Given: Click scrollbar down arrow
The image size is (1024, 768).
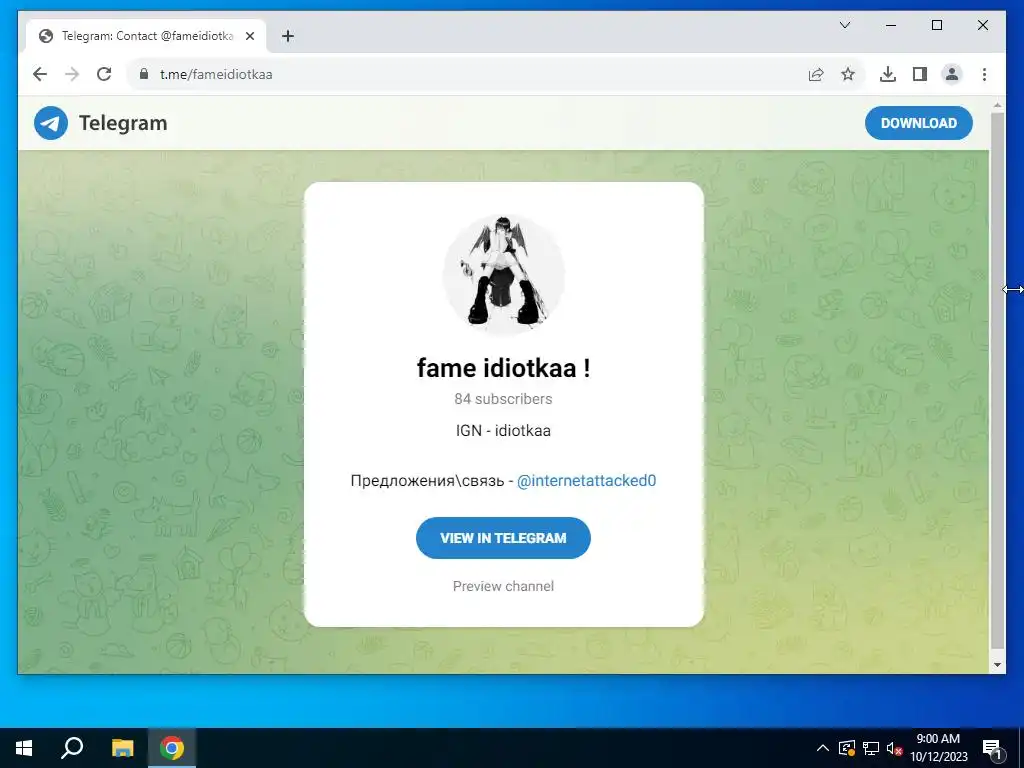Looking at the screenshot, I should pyautogui.click(x=997, y=665).
